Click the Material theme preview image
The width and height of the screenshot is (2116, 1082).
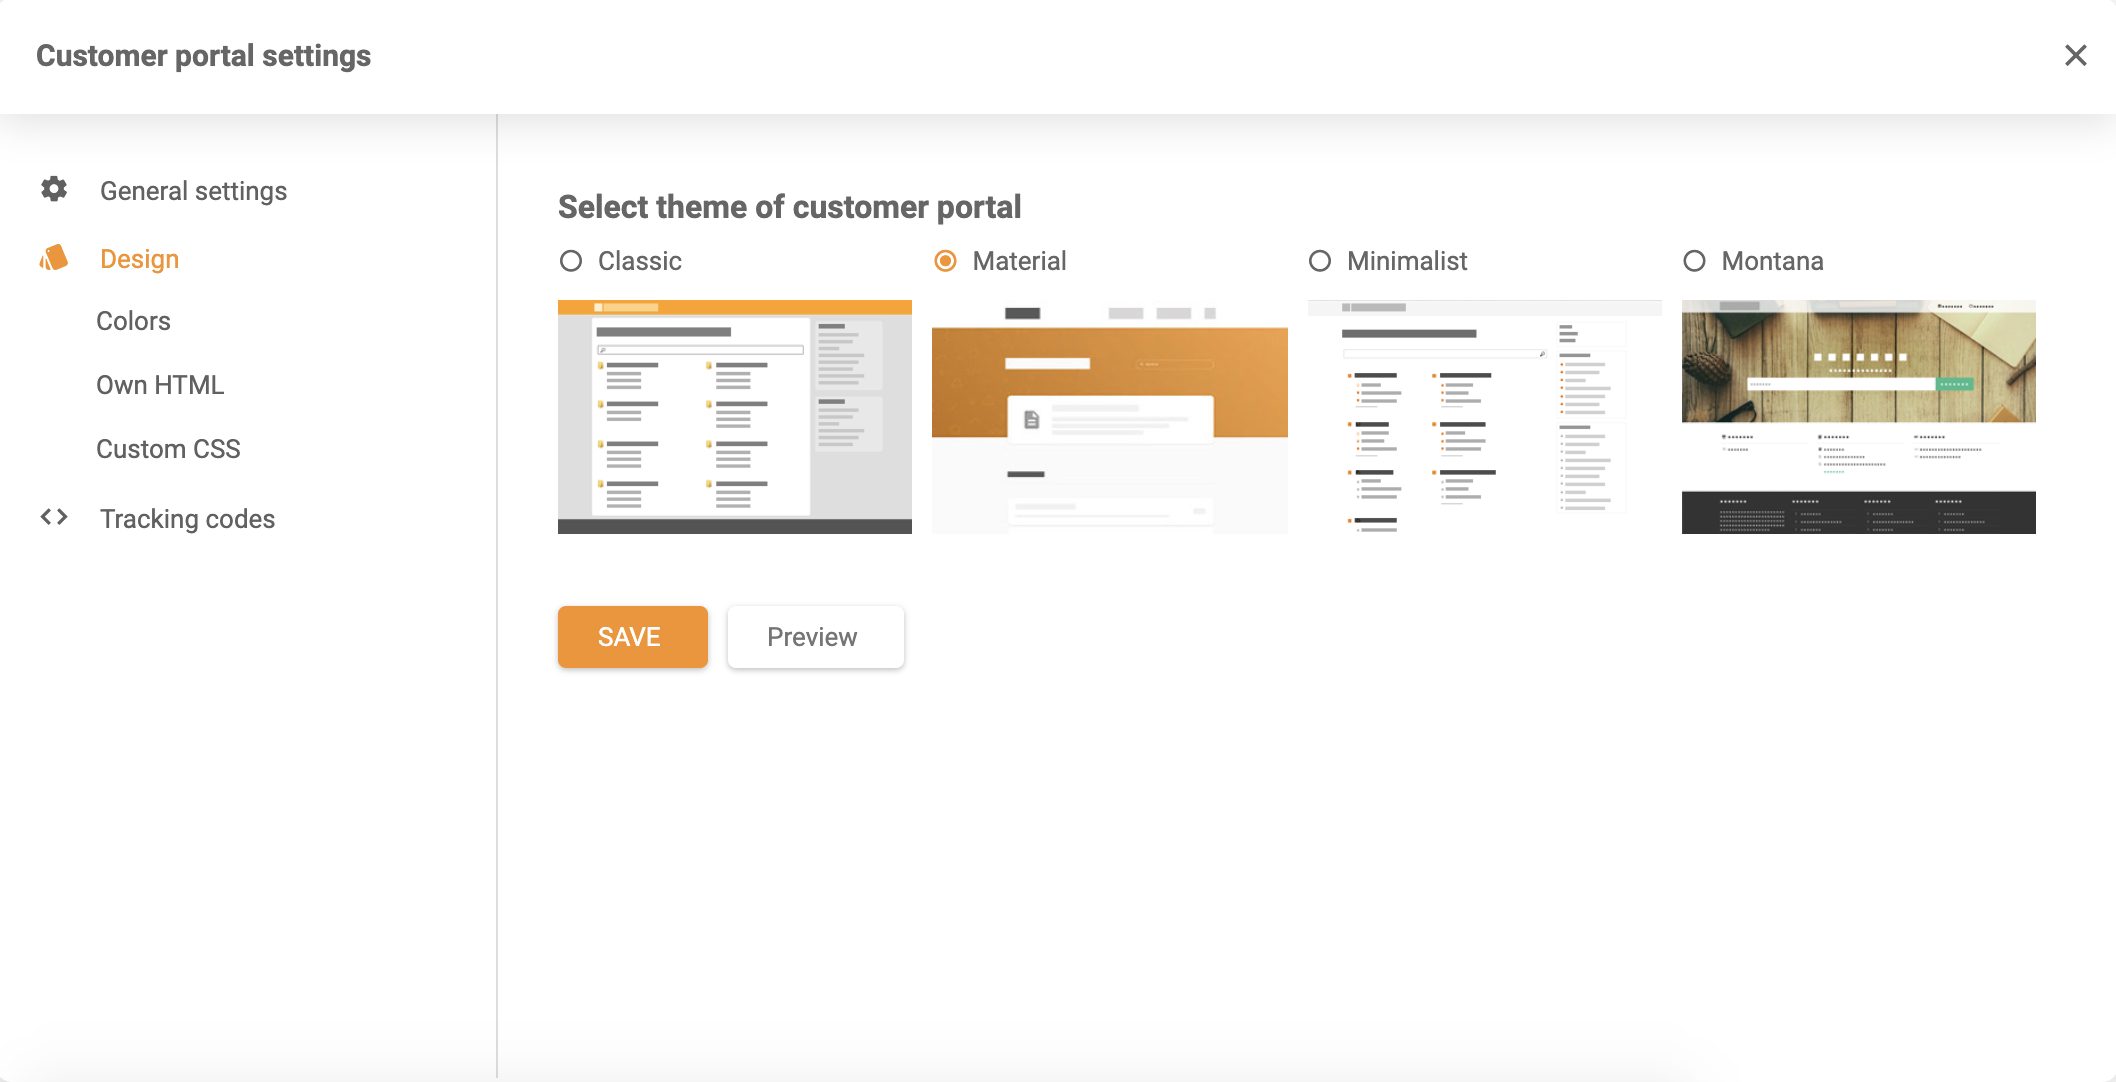pos(1109,415)
